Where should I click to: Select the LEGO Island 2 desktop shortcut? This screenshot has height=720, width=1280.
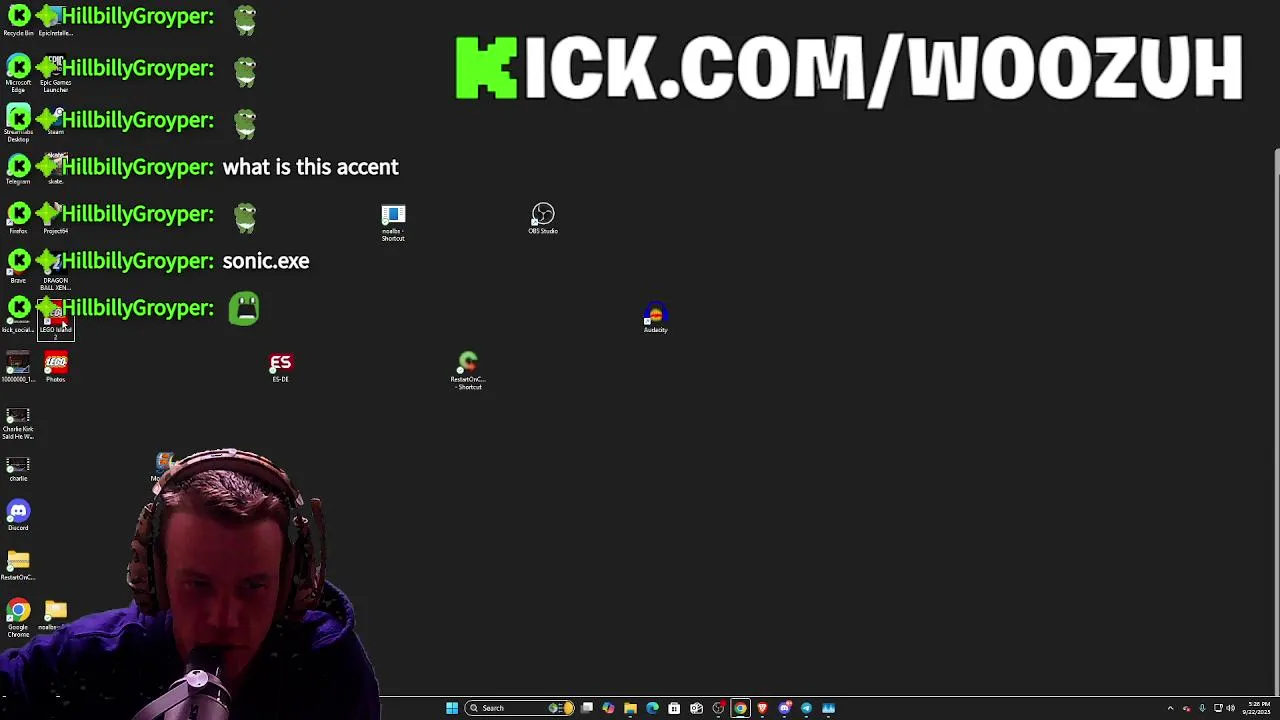56,319
